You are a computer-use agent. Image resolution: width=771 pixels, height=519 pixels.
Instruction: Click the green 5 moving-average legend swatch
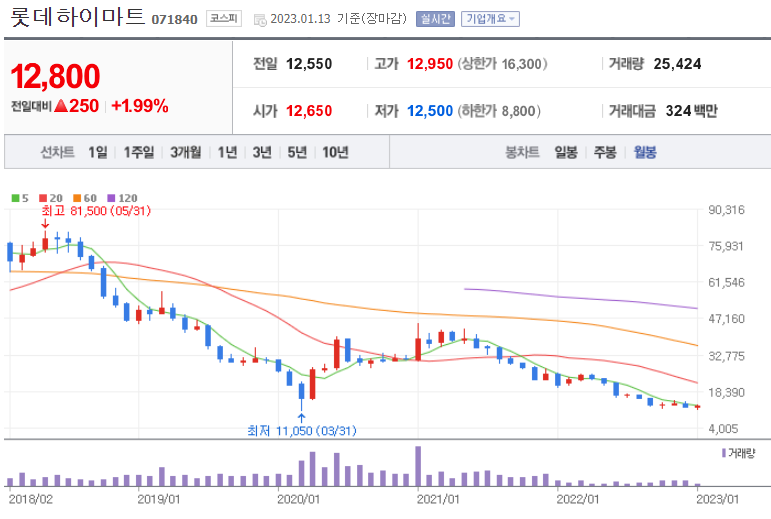[x=15, y=198]
